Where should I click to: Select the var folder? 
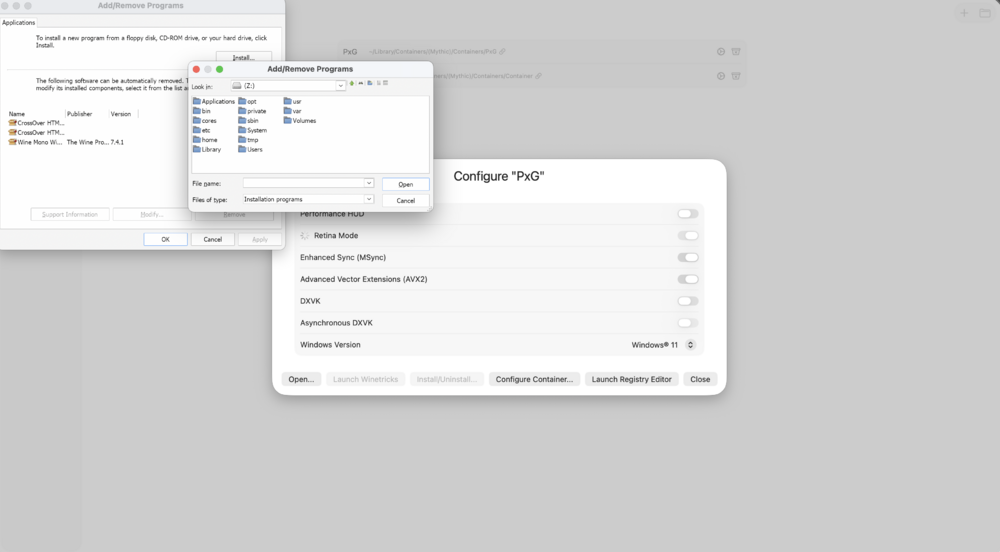293,111
